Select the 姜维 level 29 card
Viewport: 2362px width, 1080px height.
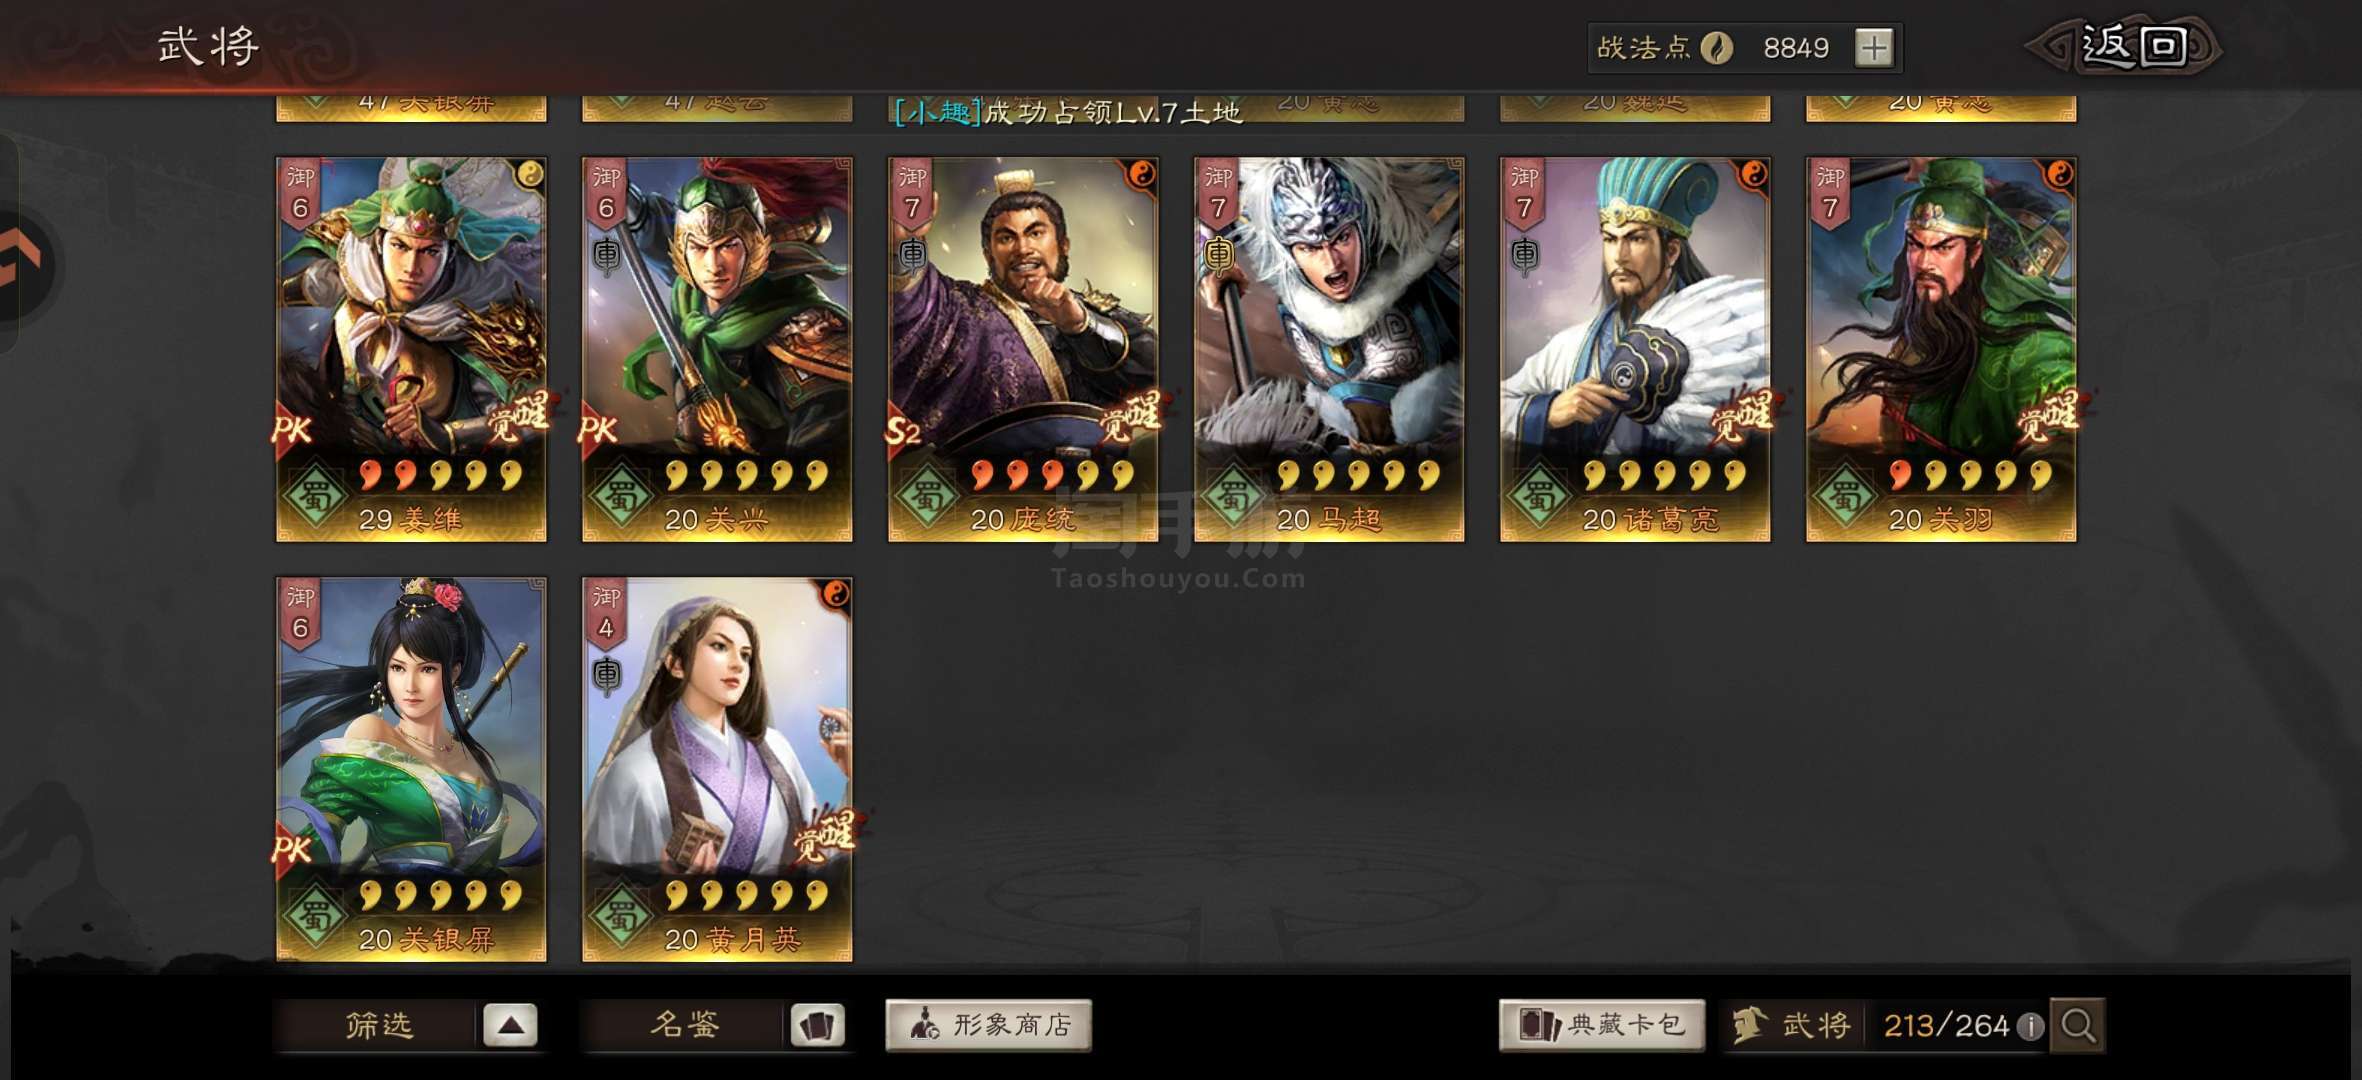click(x=411, y=349)
